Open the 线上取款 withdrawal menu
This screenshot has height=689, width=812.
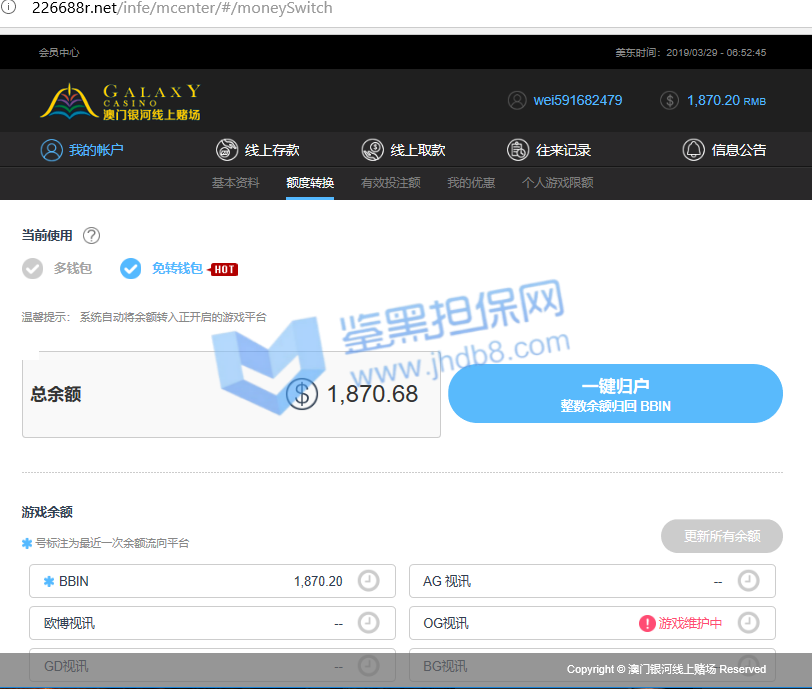point(404,150)
